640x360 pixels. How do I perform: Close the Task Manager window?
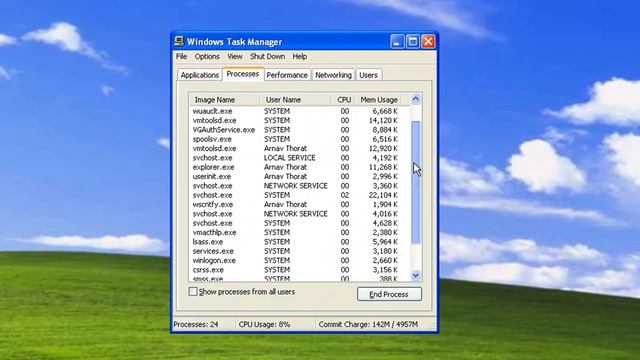428,41
